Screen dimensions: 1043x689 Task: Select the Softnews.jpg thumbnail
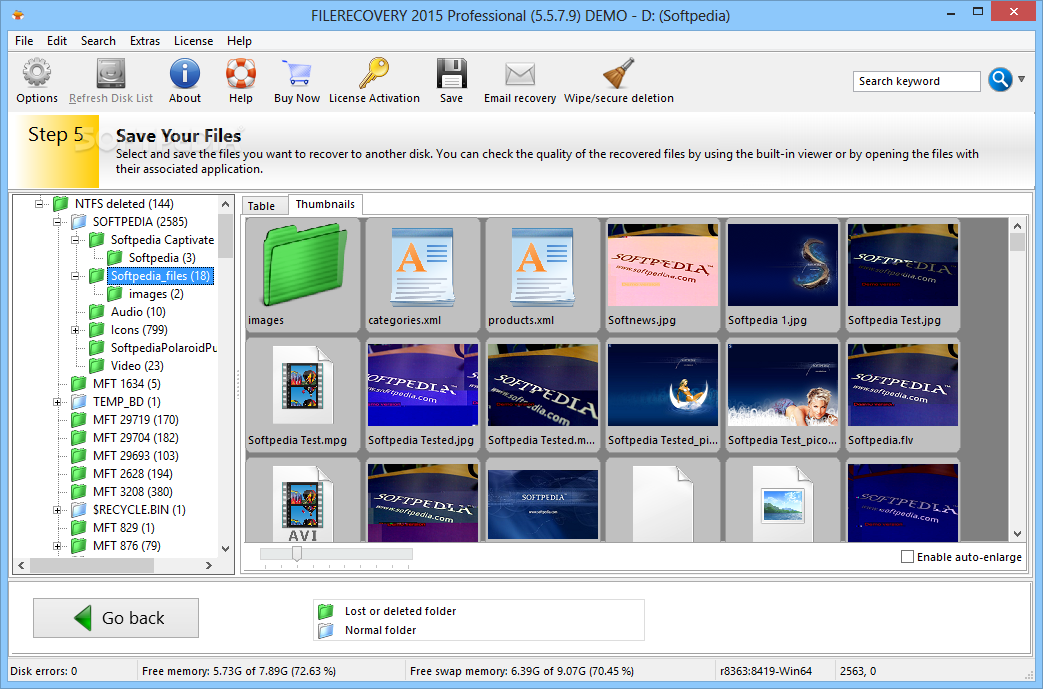663,275
